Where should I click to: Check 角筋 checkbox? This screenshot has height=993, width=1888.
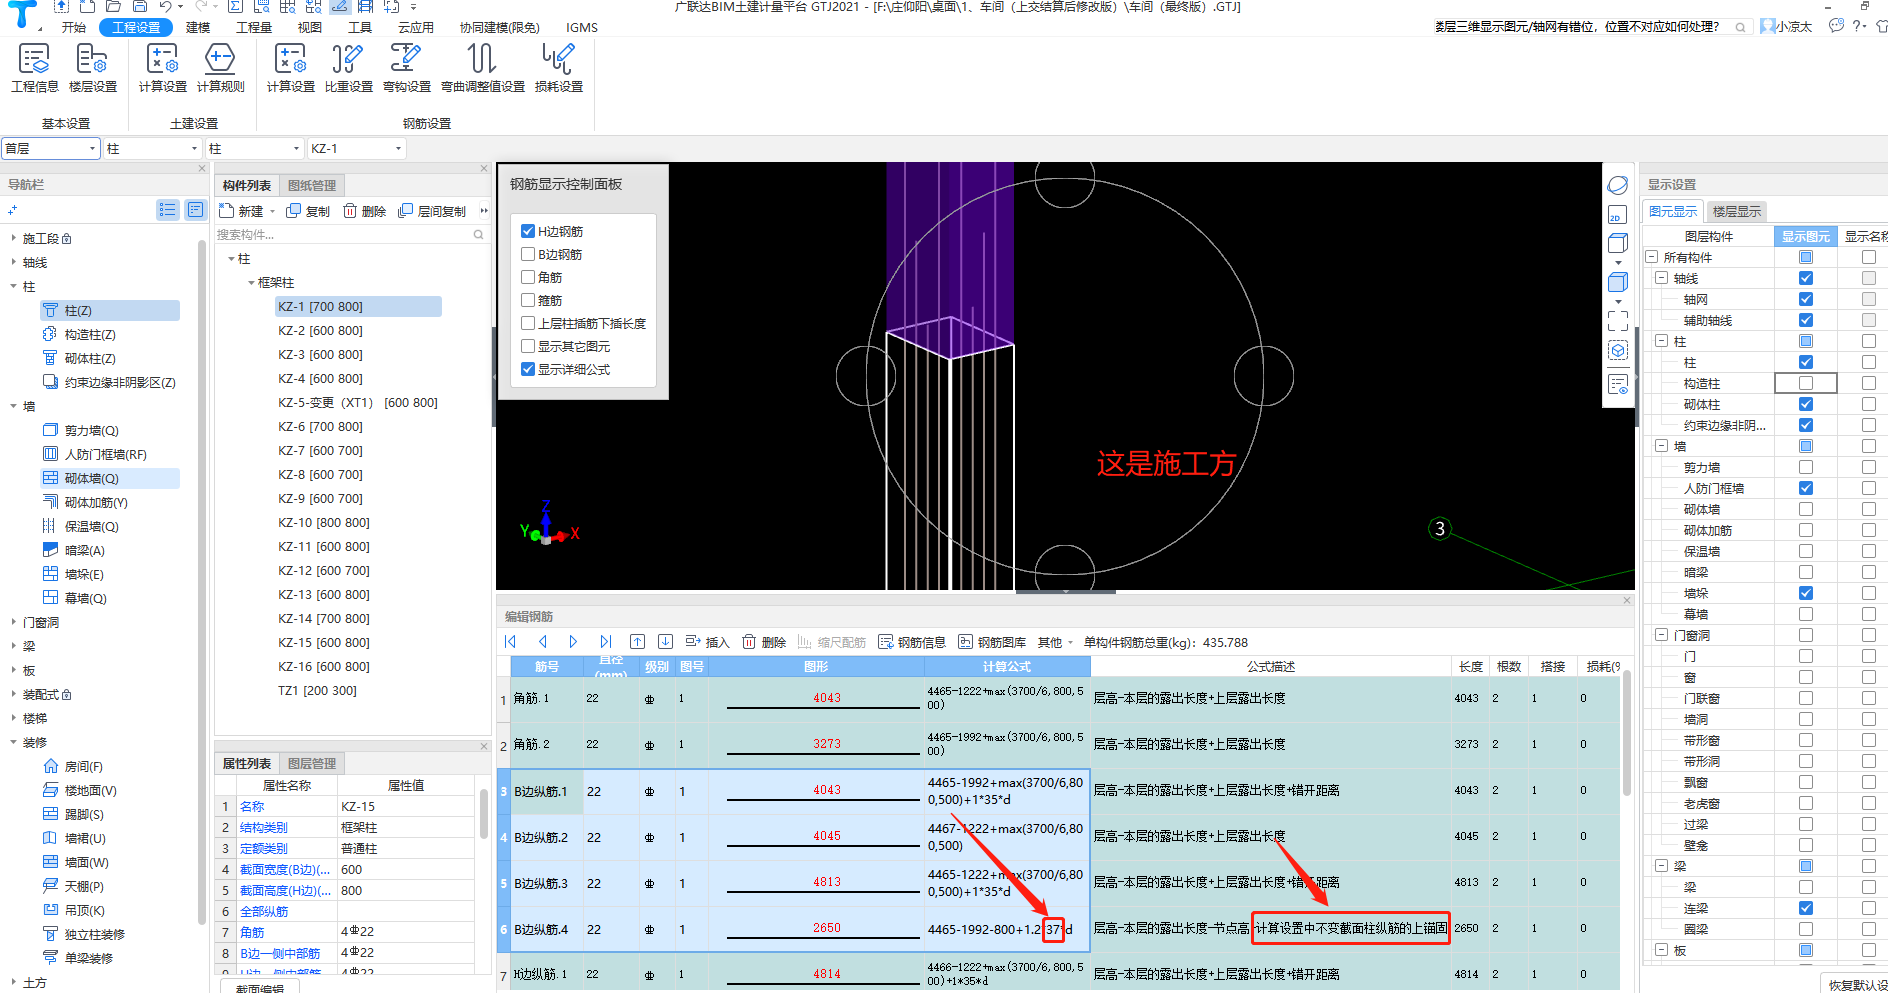coord(528,277)
